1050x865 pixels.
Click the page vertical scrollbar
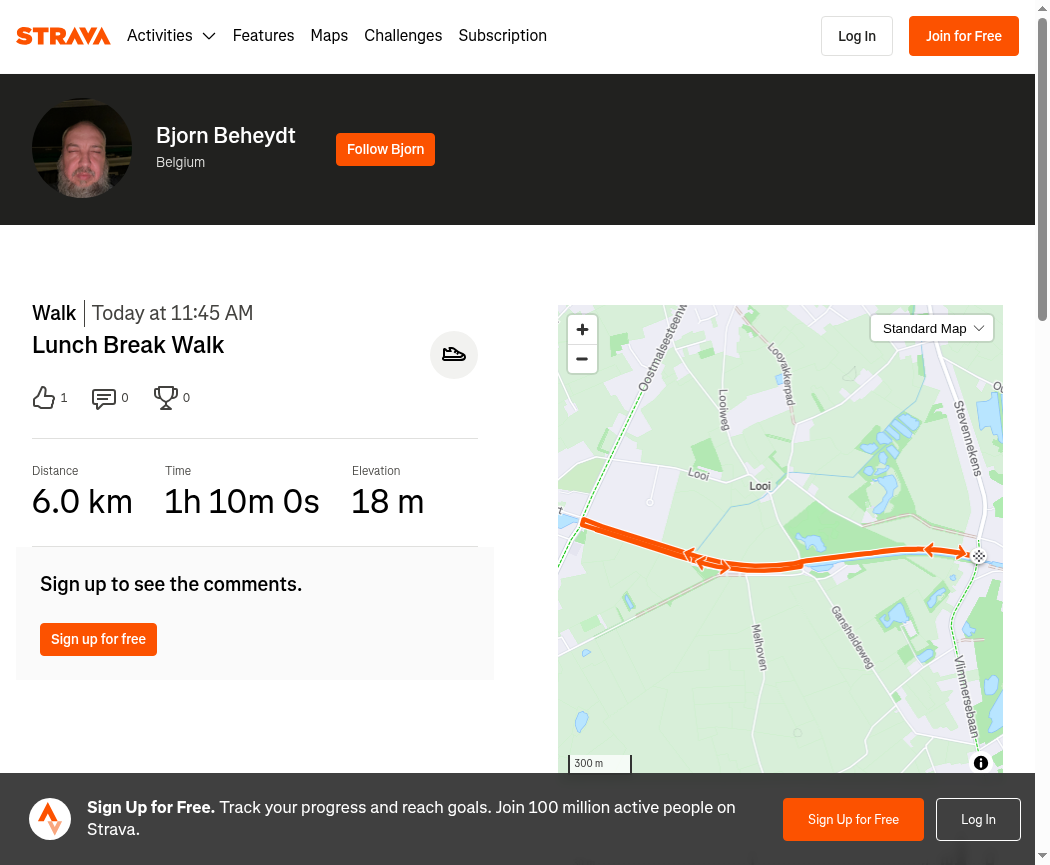[1042, 432]
